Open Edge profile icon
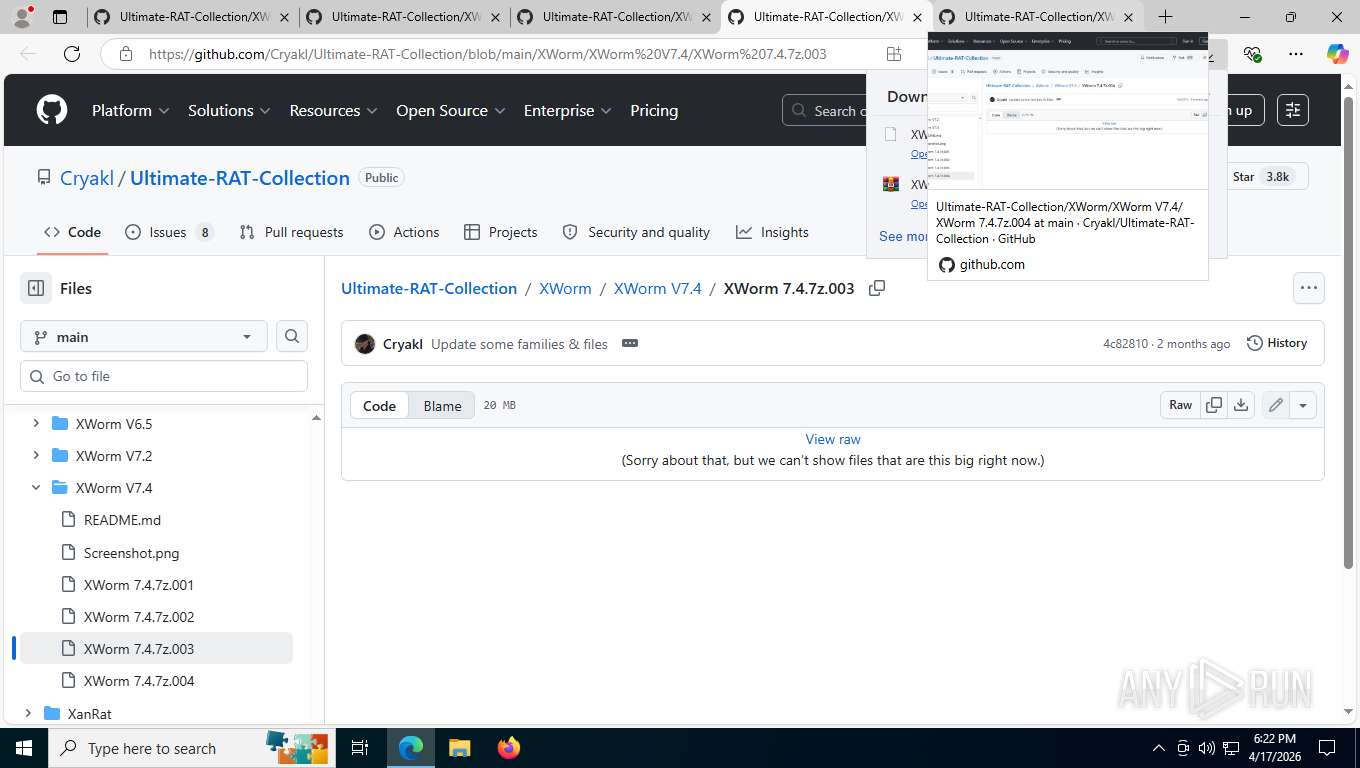This screenshot has width=1360, height=768. pyautogui.click(x=22, y=17)
